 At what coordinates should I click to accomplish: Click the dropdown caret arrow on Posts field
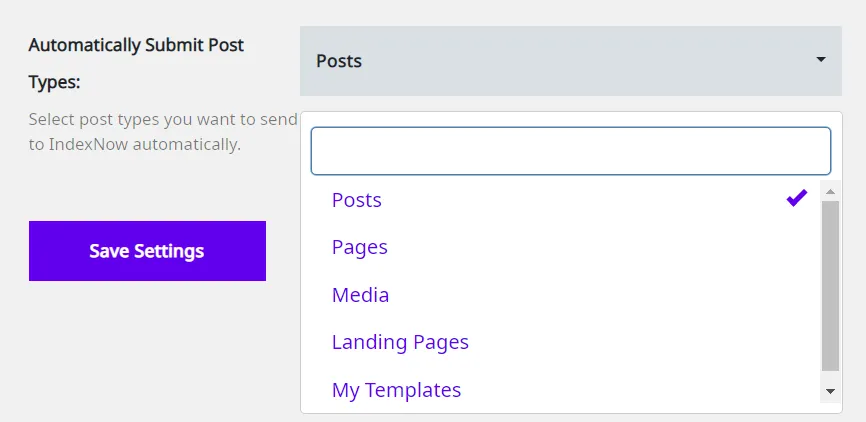click(821, 60)
